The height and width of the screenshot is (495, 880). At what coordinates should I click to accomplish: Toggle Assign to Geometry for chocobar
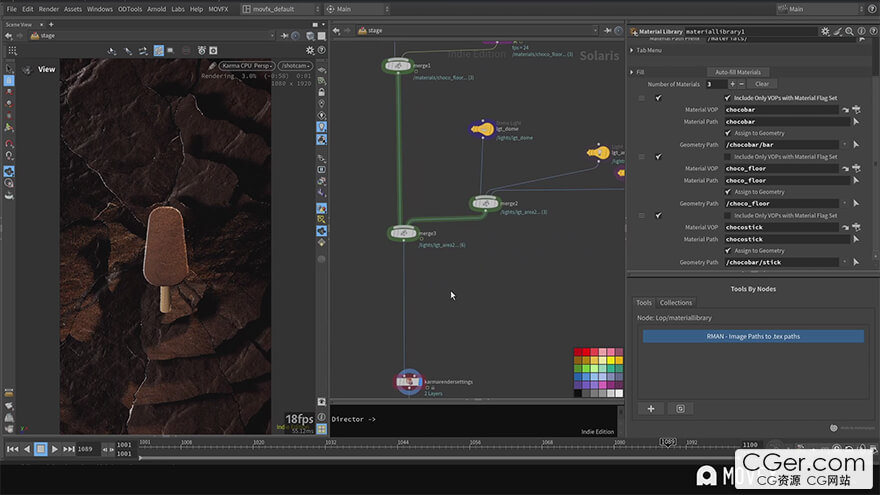pos(728,133)
